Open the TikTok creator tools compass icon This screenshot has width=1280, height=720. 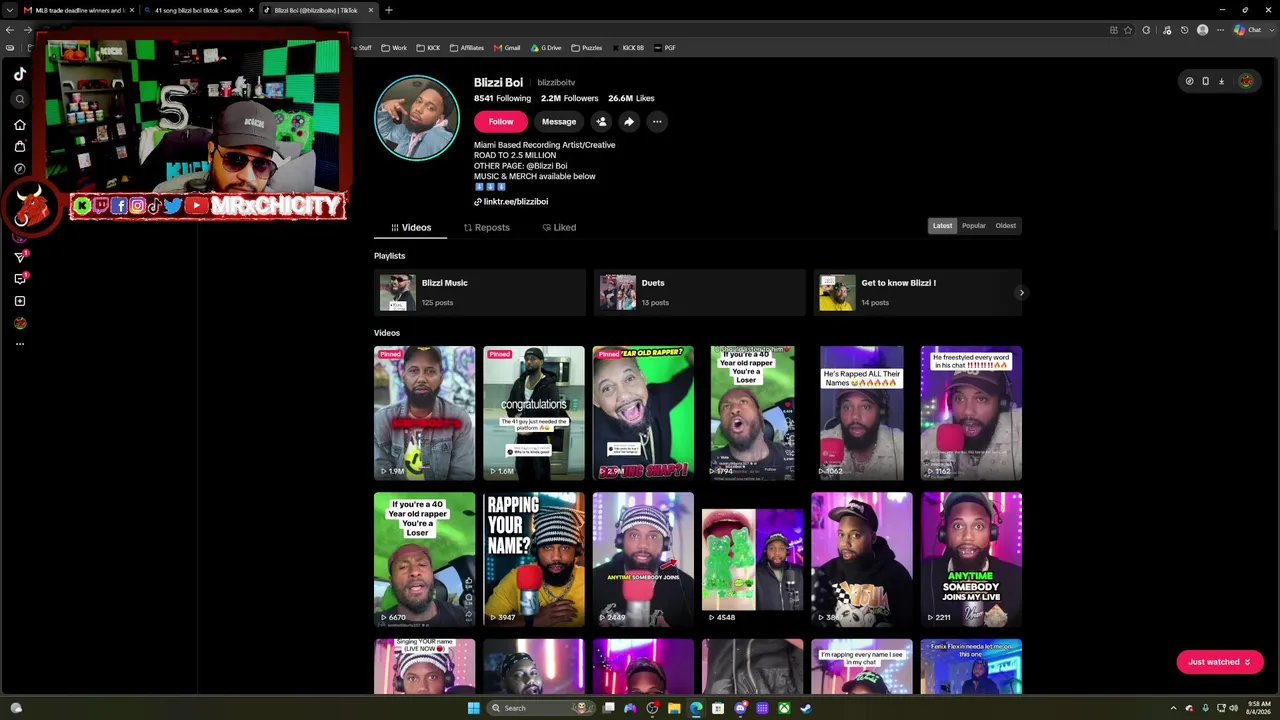tap(1189, 81)
